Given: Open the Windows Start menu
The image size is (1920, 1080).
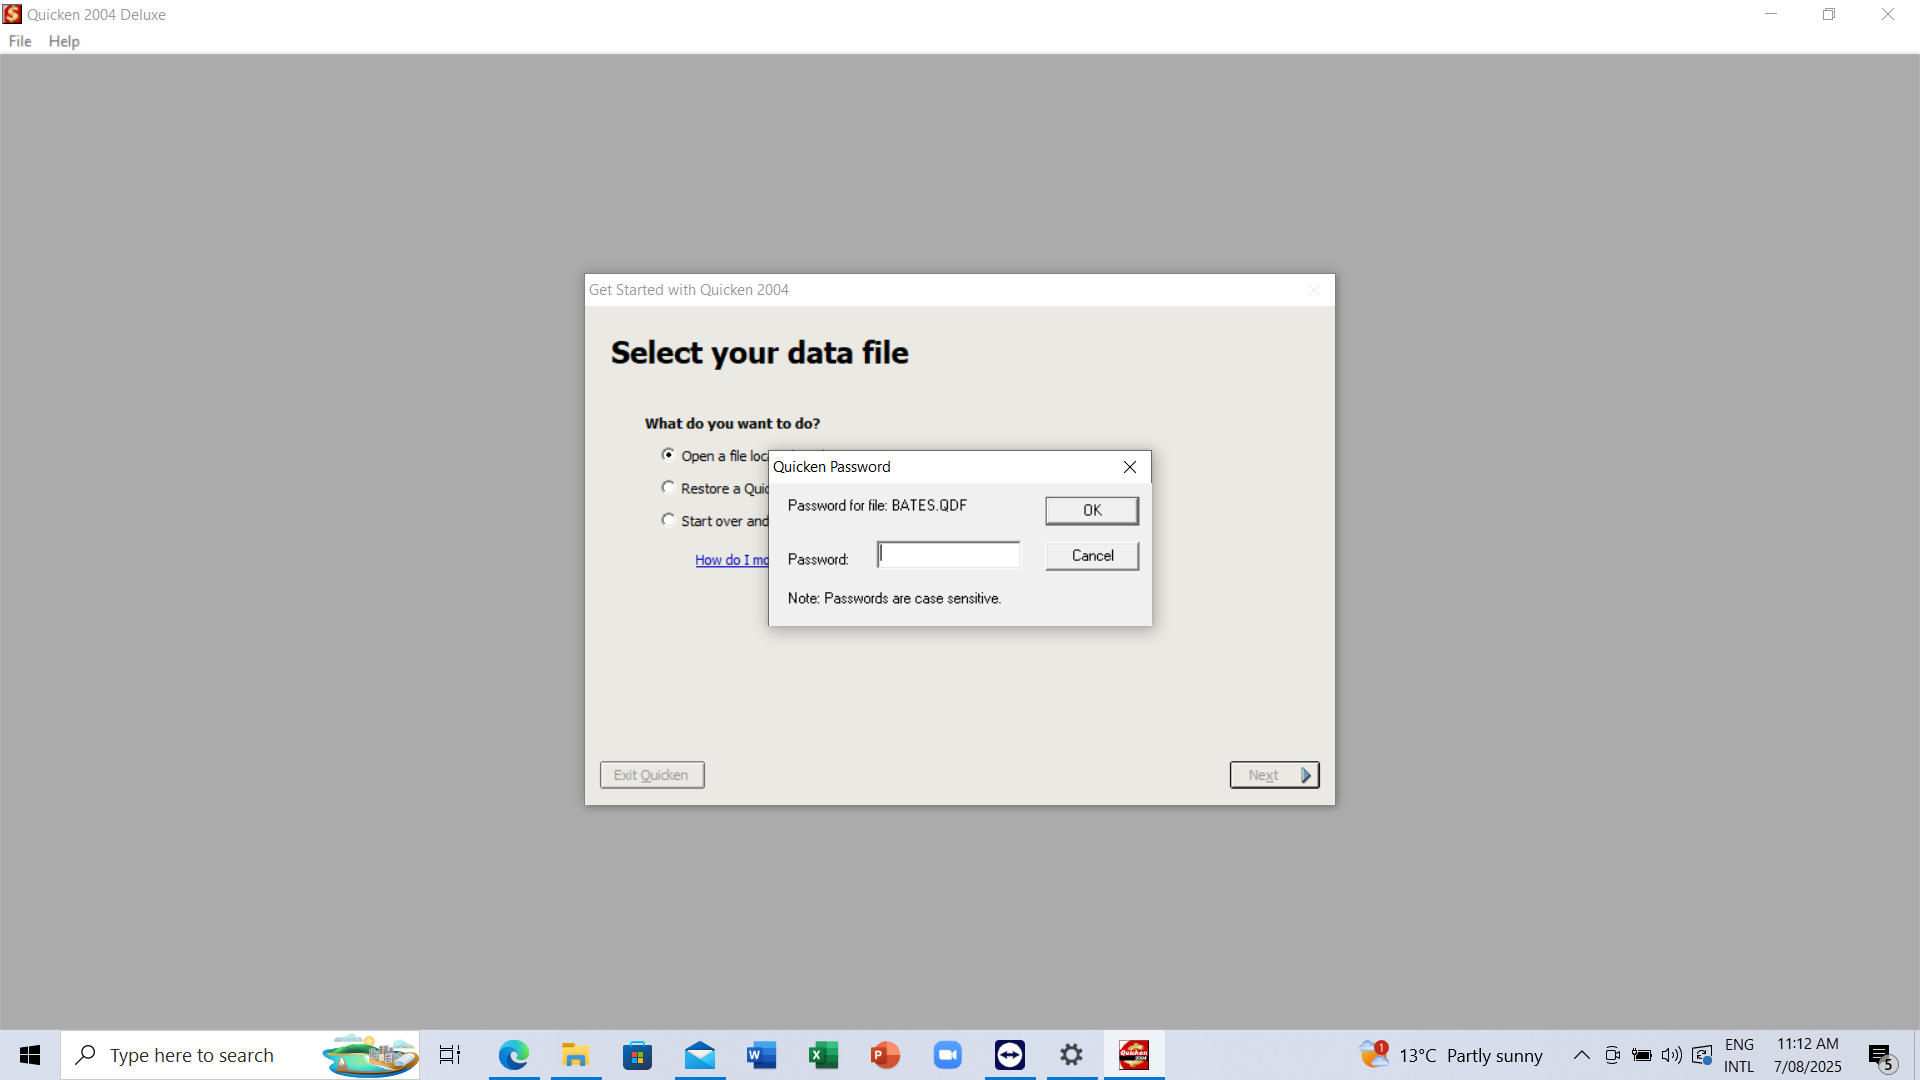Looking at the screenshot, I should point(30,1055).
